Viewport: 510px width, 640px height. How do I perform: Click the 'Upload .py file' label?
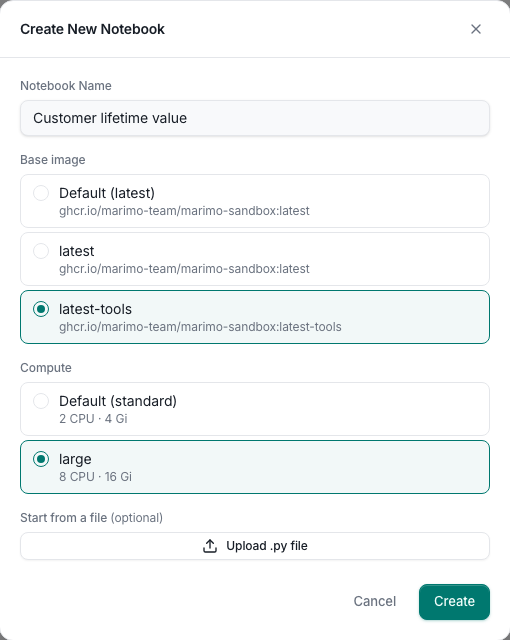pos(267,546)
